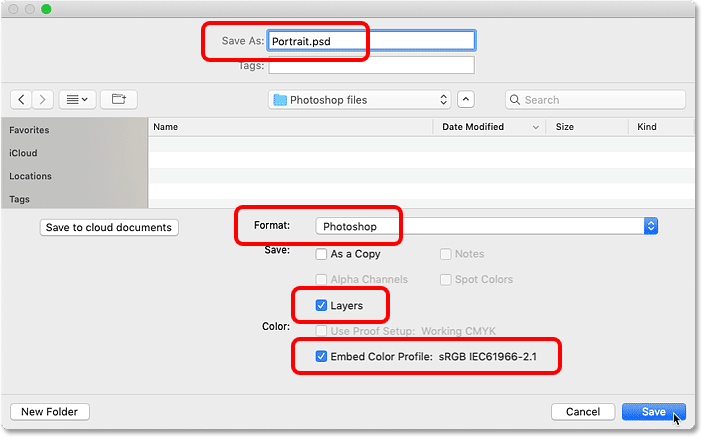Screen dimensions: 705x440
Task: Click the Format dropdown blue arrow stepper
Action: tap(651, 226)
